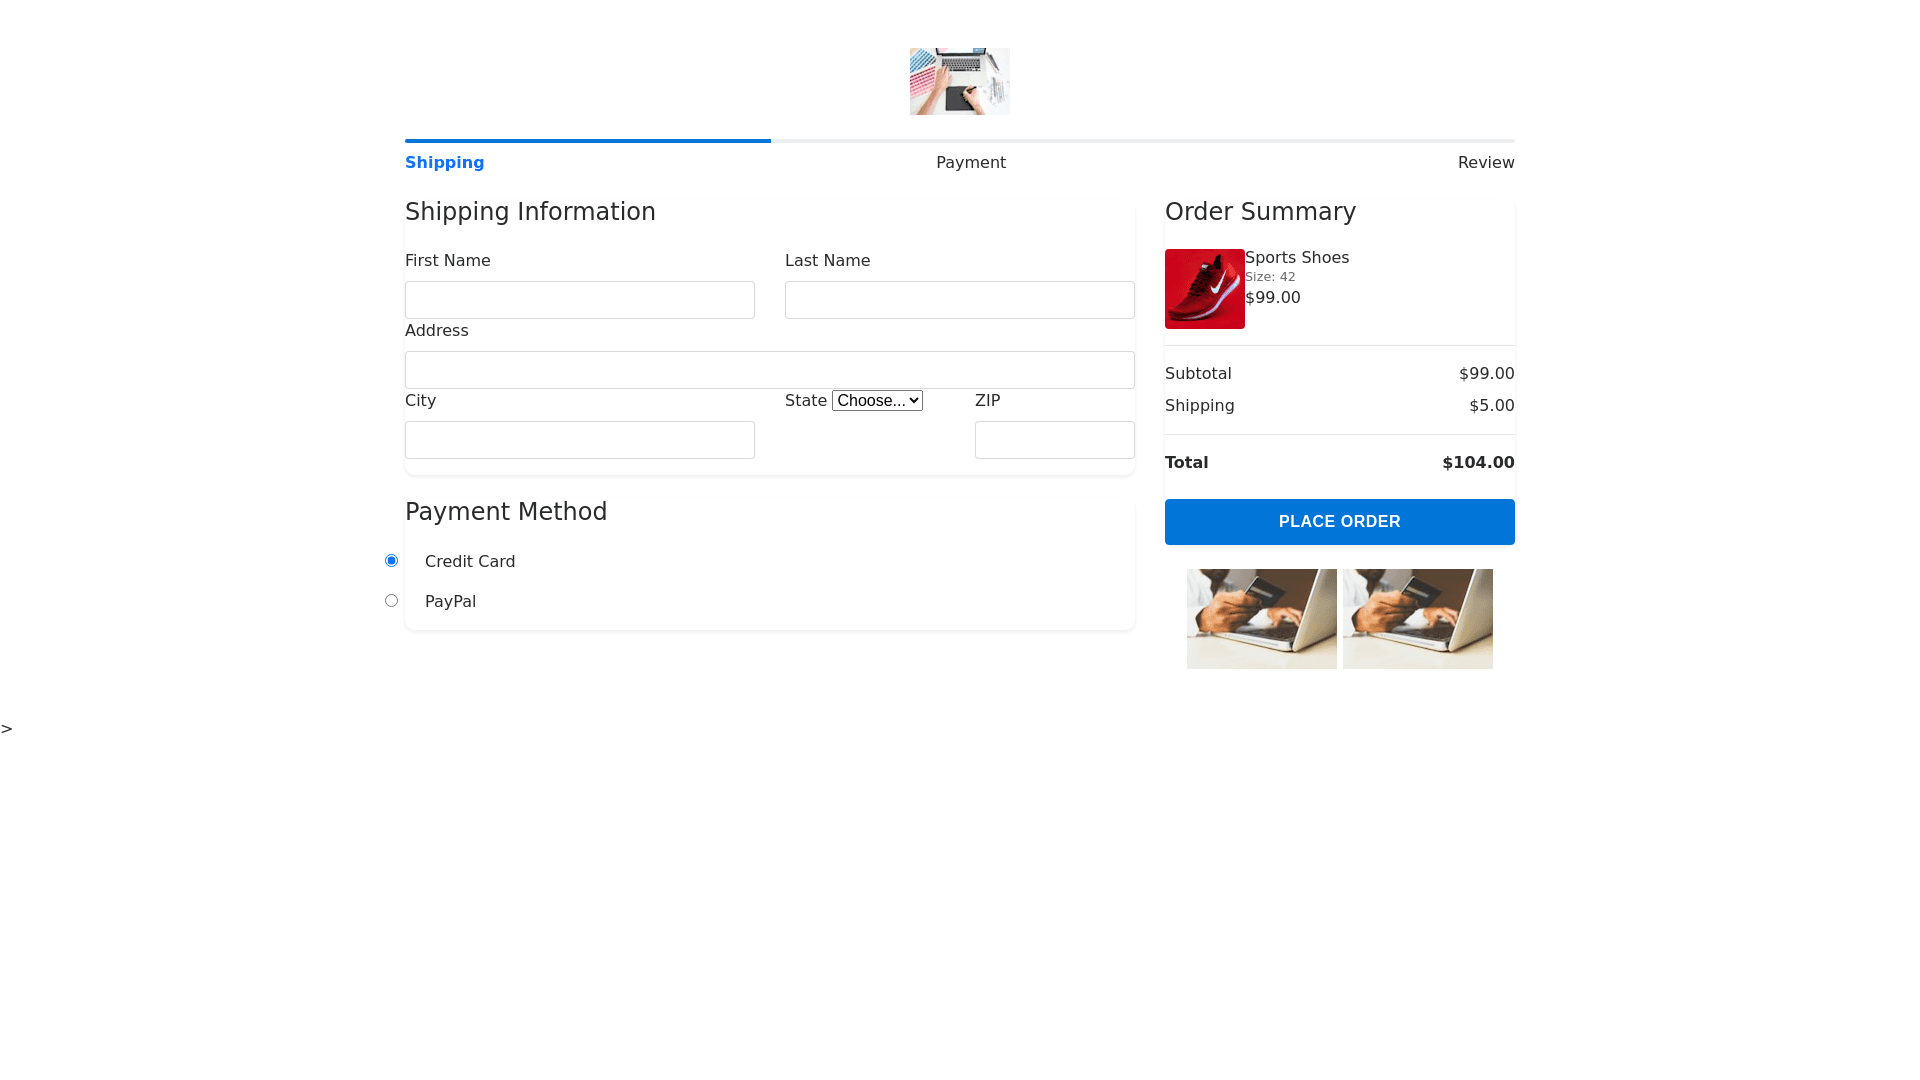The width and height of the screenshot is (1920, 1080).
Task: Select the Credit Card radio option
Action: [391, 561]
